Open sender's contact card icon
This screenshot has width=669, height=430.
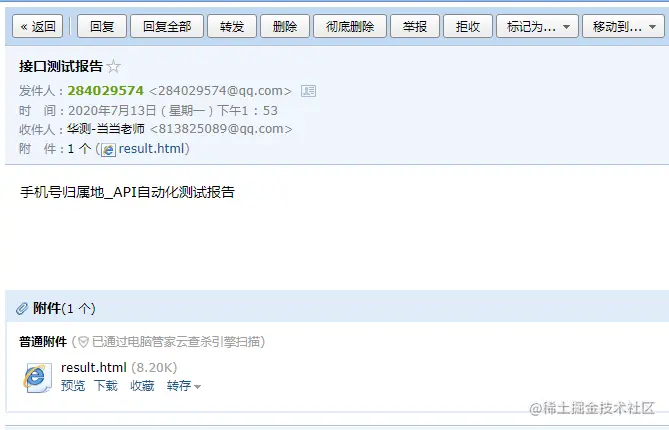308,91
